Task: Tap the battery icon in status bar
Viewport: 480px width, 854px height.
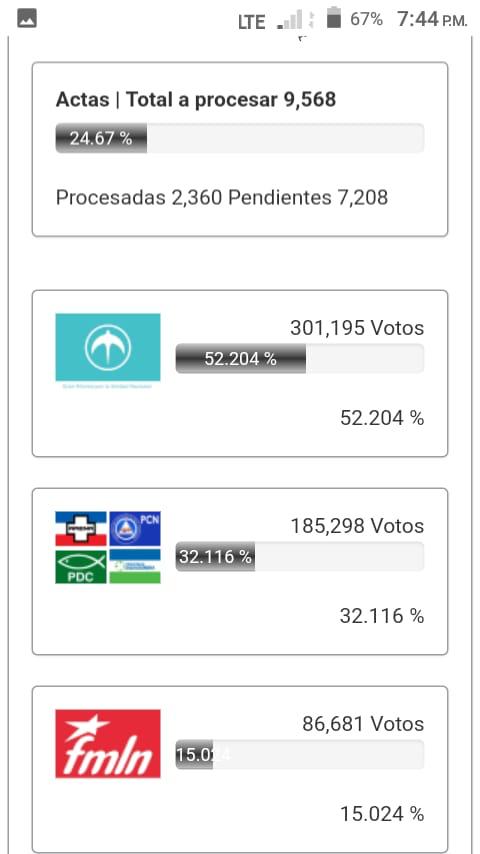Action: tap(333, 18)
